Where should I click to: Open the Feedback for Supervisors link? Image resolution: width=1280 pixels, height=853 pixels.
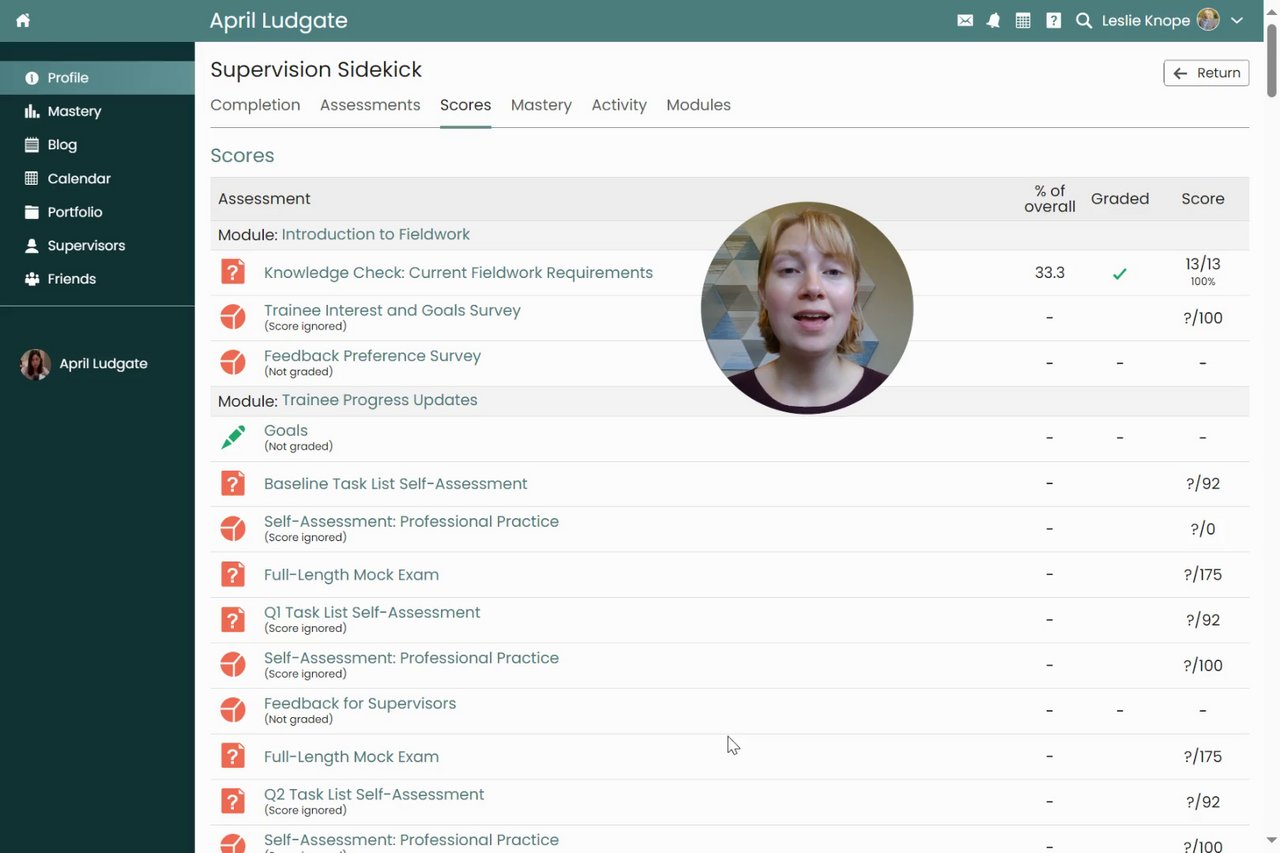[x=360, y=704]
